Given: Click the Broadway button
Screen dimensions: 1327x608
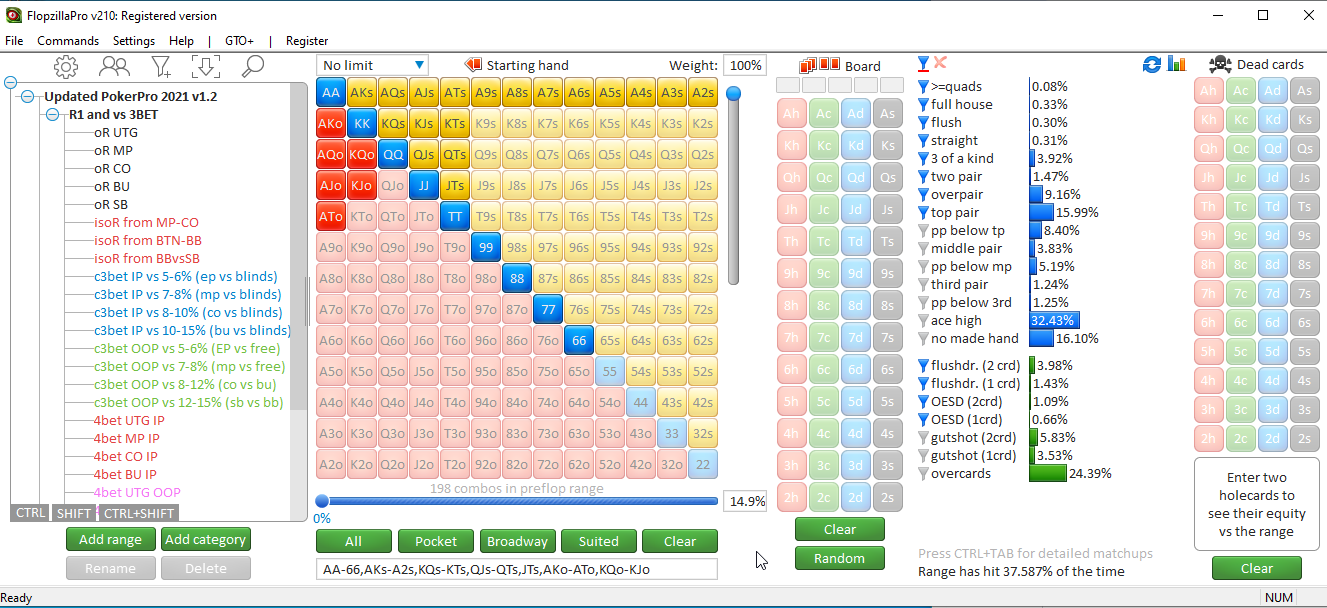Looking at the screenshot, I should pos(517,541).
